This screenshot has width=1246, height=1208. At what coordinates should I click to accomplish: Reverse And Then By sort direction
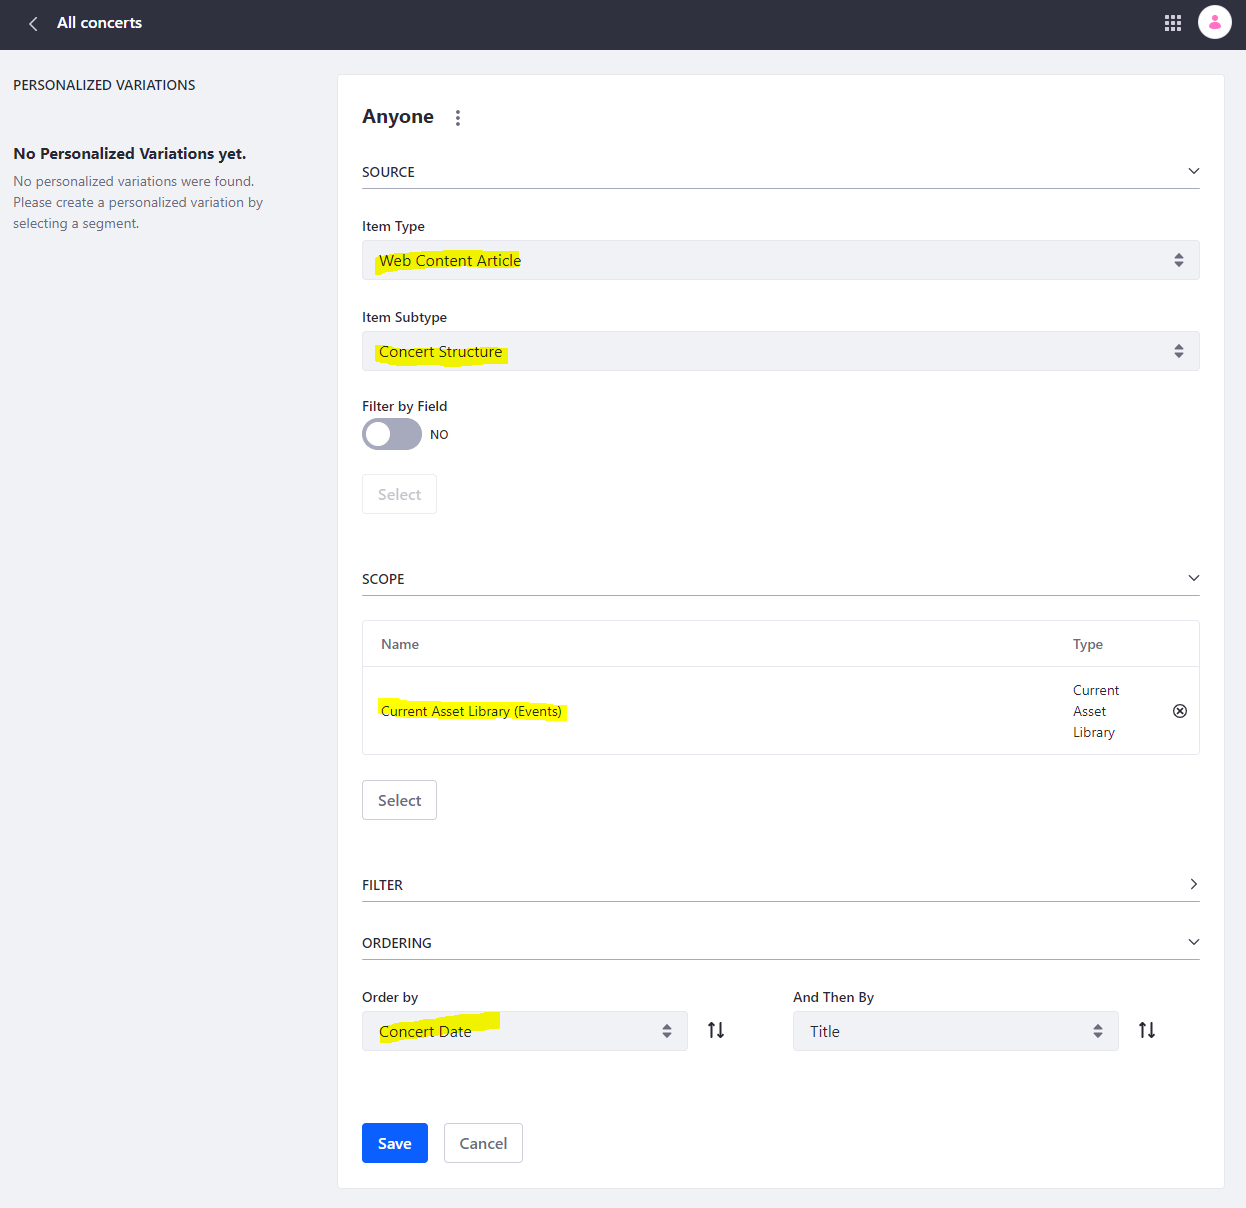(x=1147, y=1030)
